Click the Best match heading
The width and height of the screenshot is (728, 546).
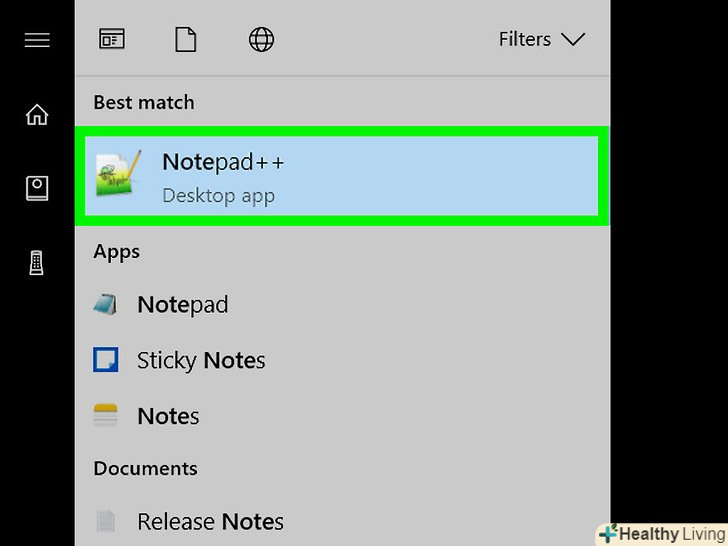tap(144, 103)
